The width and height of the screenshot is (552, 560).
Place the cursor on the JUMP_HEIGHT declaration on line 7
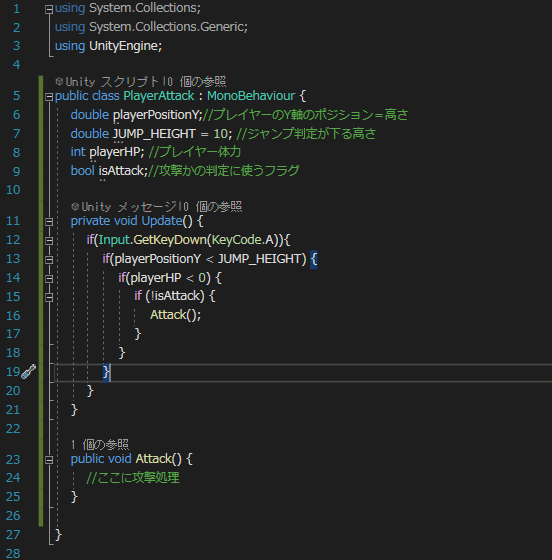154,134
